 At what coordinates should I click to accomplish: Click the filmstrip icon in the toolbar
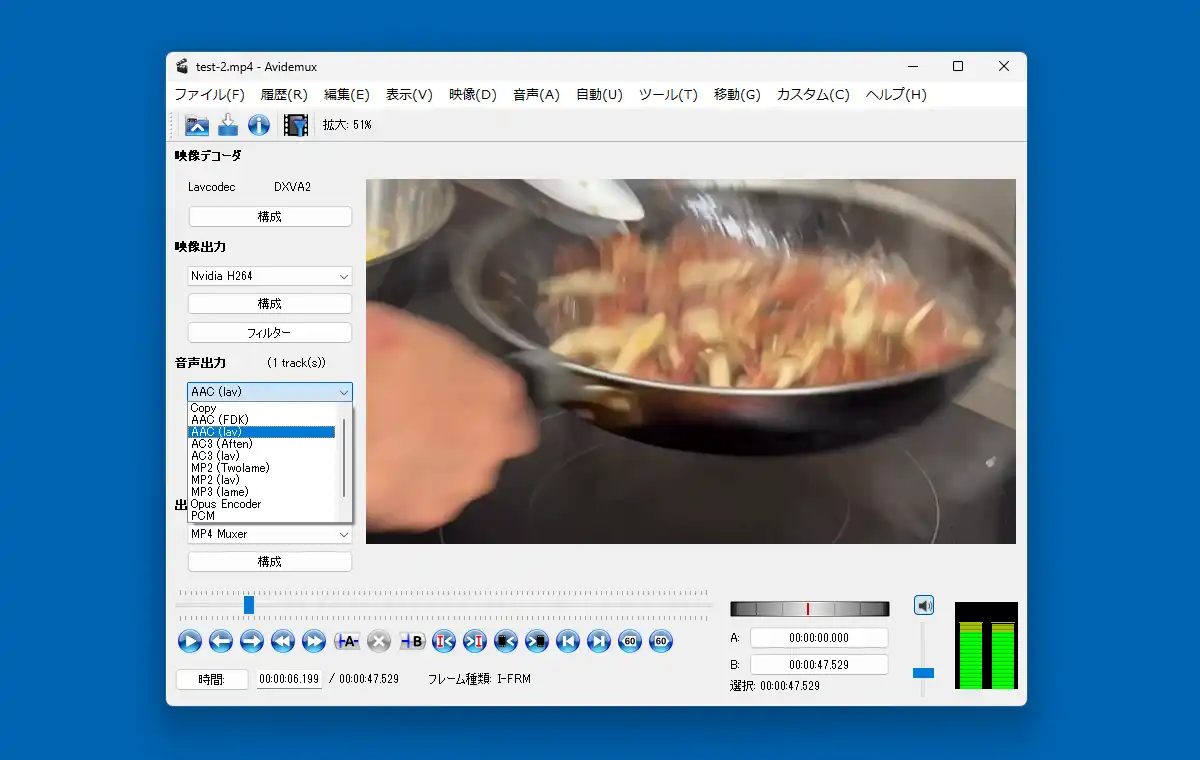click(295, 125)
